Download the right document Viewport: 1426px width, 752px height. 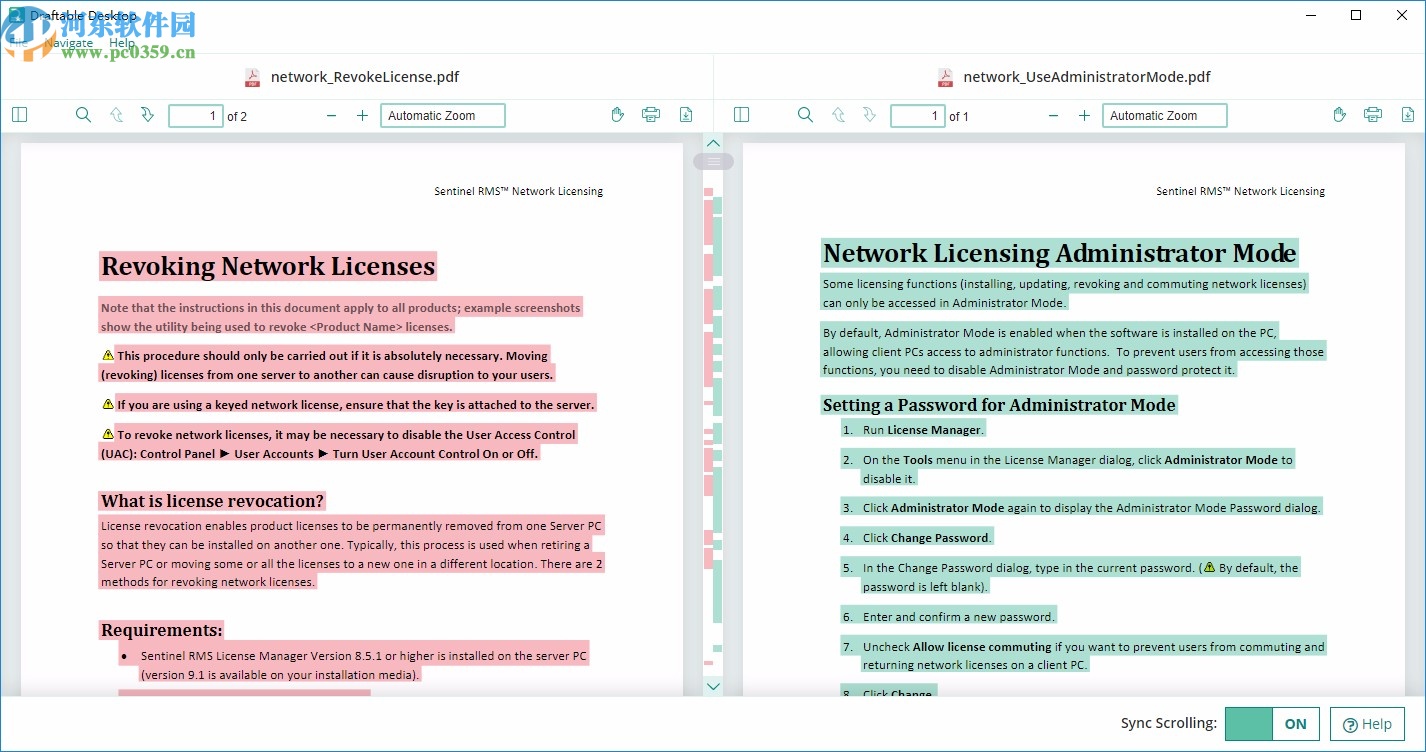click(x=1408, y=115)
